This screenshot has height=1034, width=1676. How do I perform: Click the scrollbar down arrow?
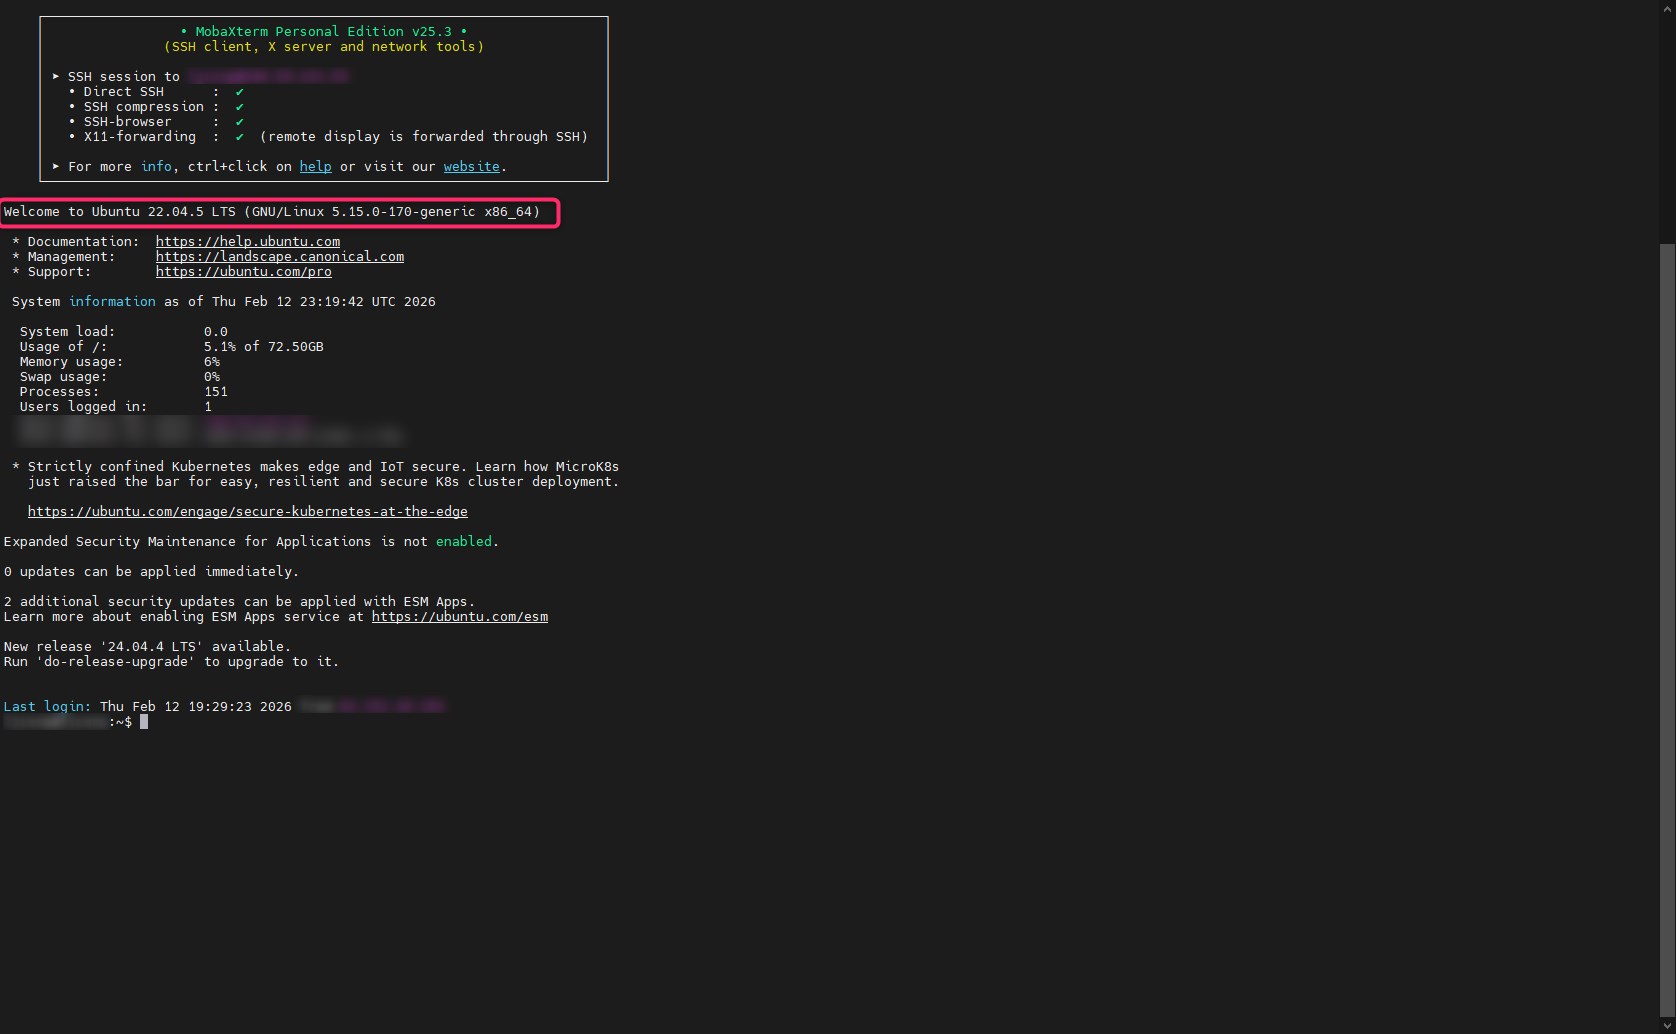click(x=1667, y=1025)
